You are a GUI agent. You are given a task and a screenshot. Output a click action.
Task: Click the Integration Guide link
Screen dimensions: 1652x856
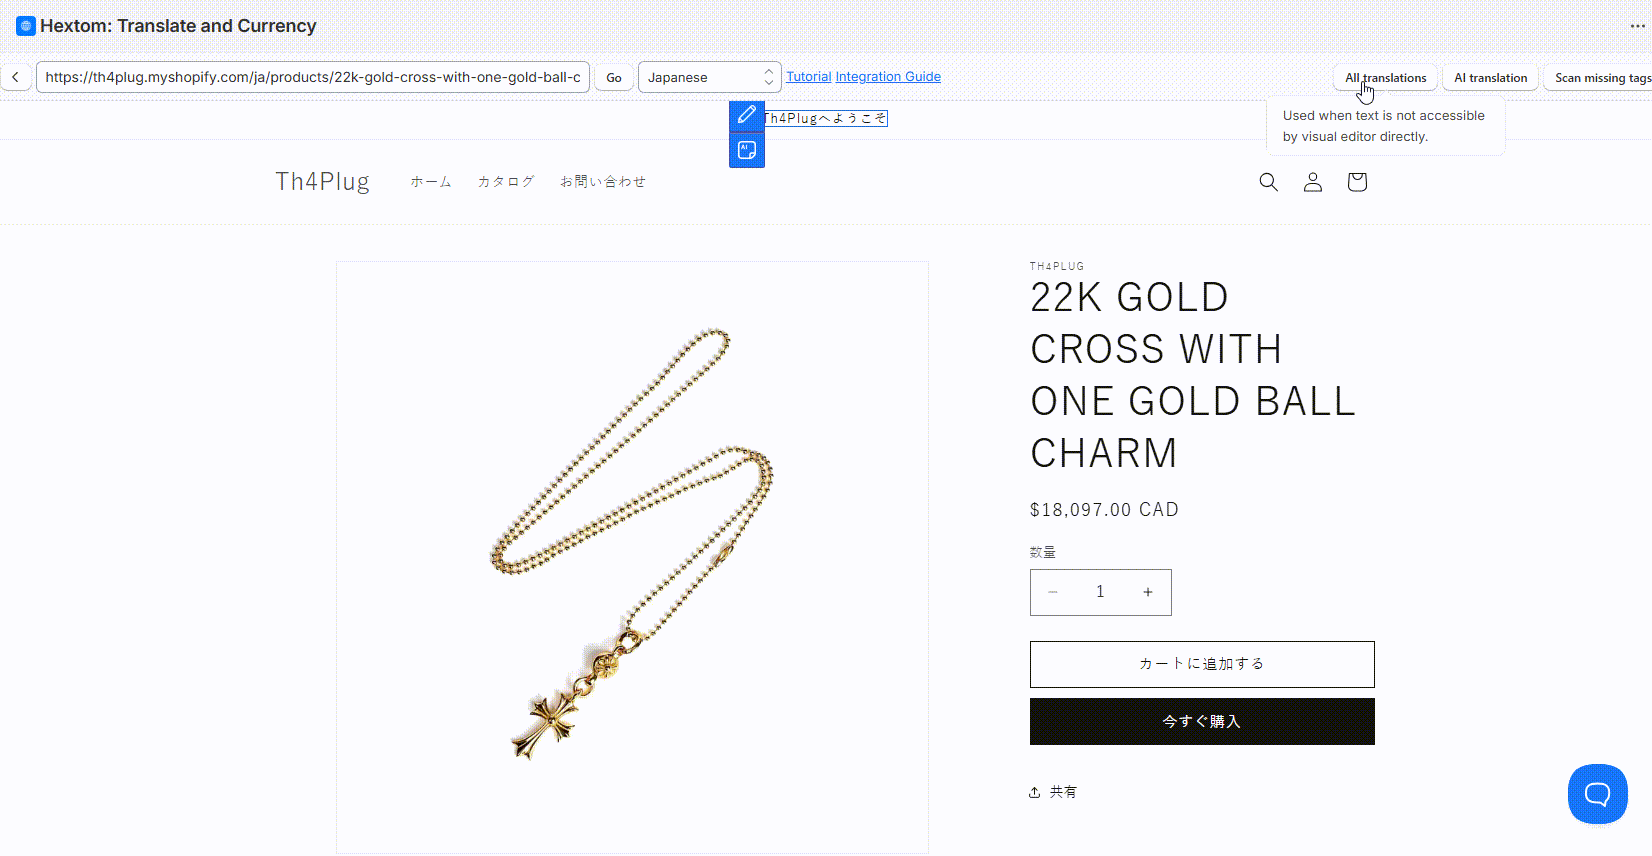click(888, 77)
